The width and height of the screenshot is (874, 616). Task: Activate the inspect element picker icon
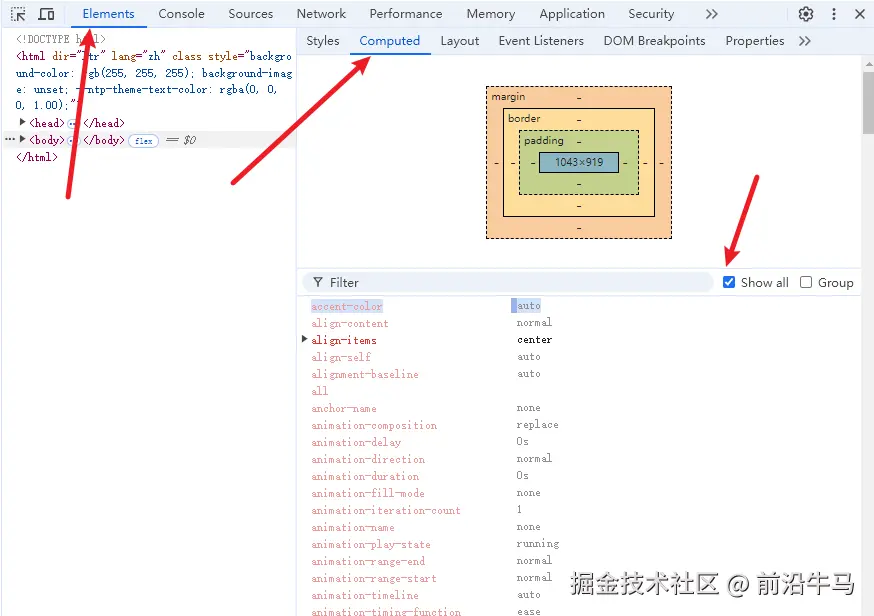(18, 14)
